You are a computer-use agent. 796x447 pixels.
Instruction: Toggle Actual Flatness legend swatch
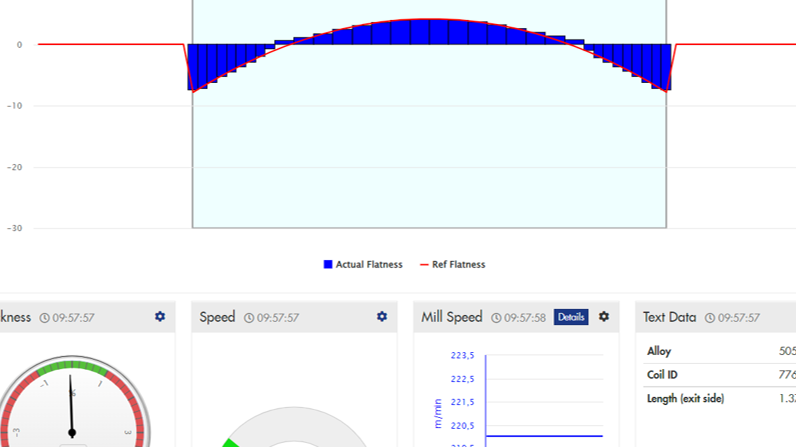point(328,264)
